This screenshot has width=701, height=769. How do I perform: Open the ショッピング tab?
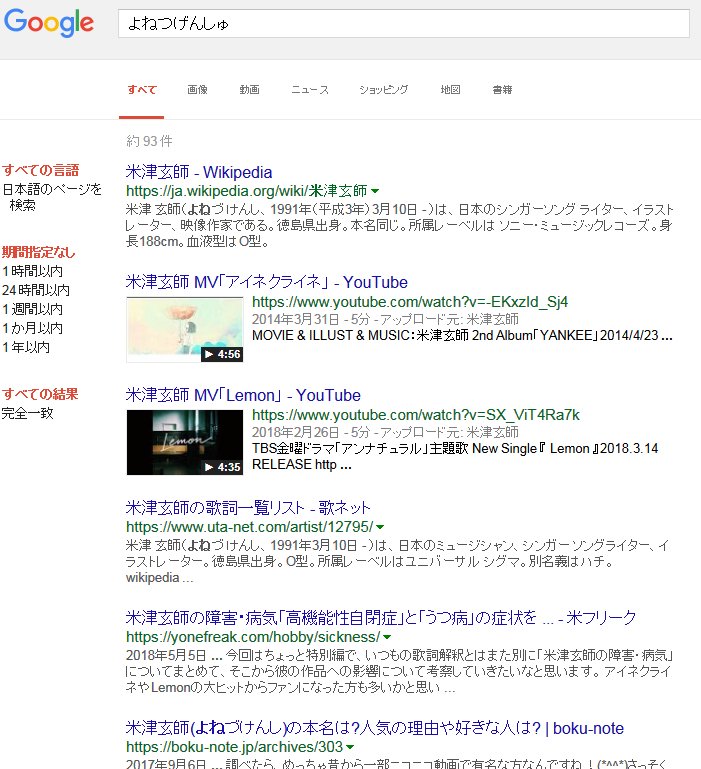383,90
